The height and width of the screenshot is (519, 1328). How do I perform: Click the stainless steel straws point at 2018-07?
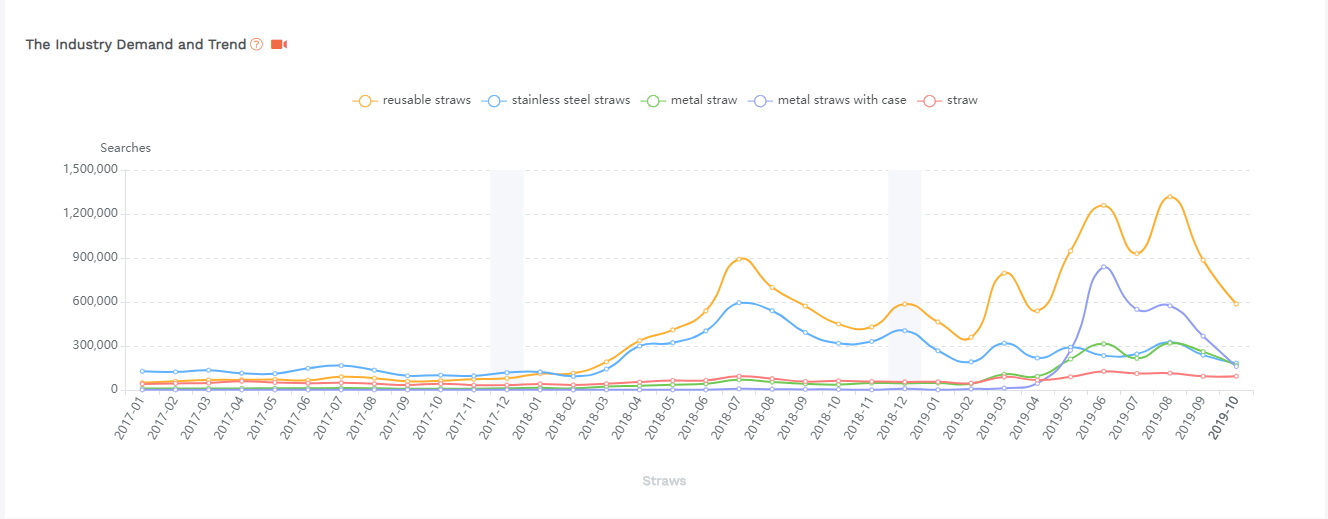tap(739, 302)
